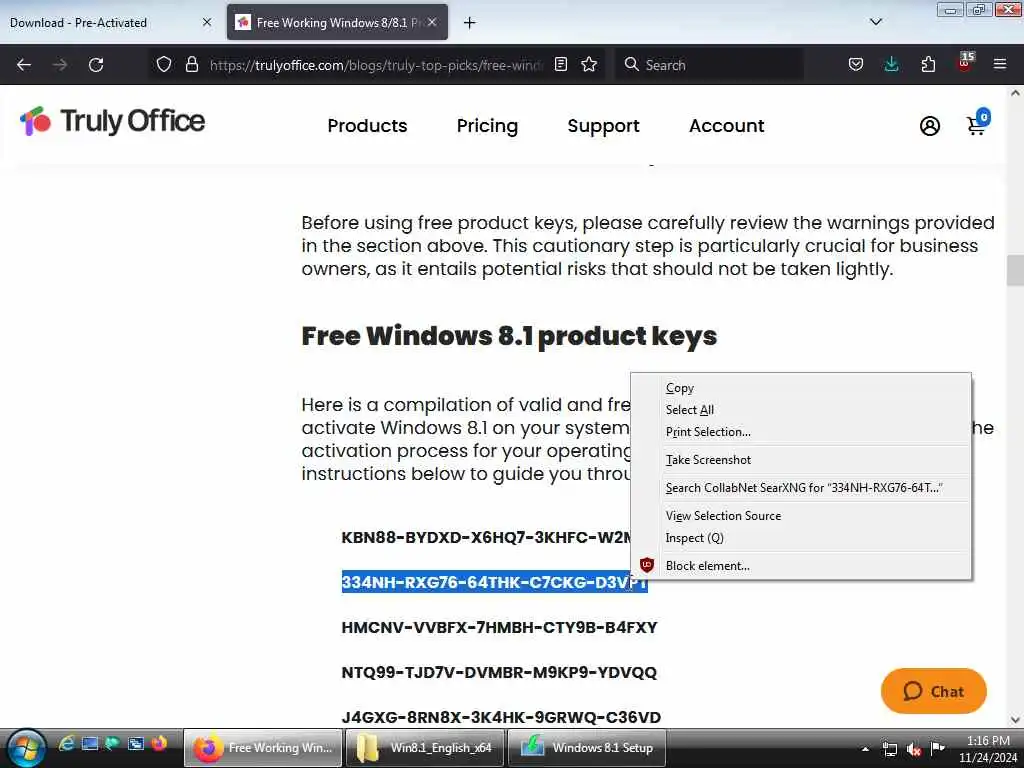Open the Products nav menu
Image resolution: width=1024 pixels, height=768 pixels.
367,125
